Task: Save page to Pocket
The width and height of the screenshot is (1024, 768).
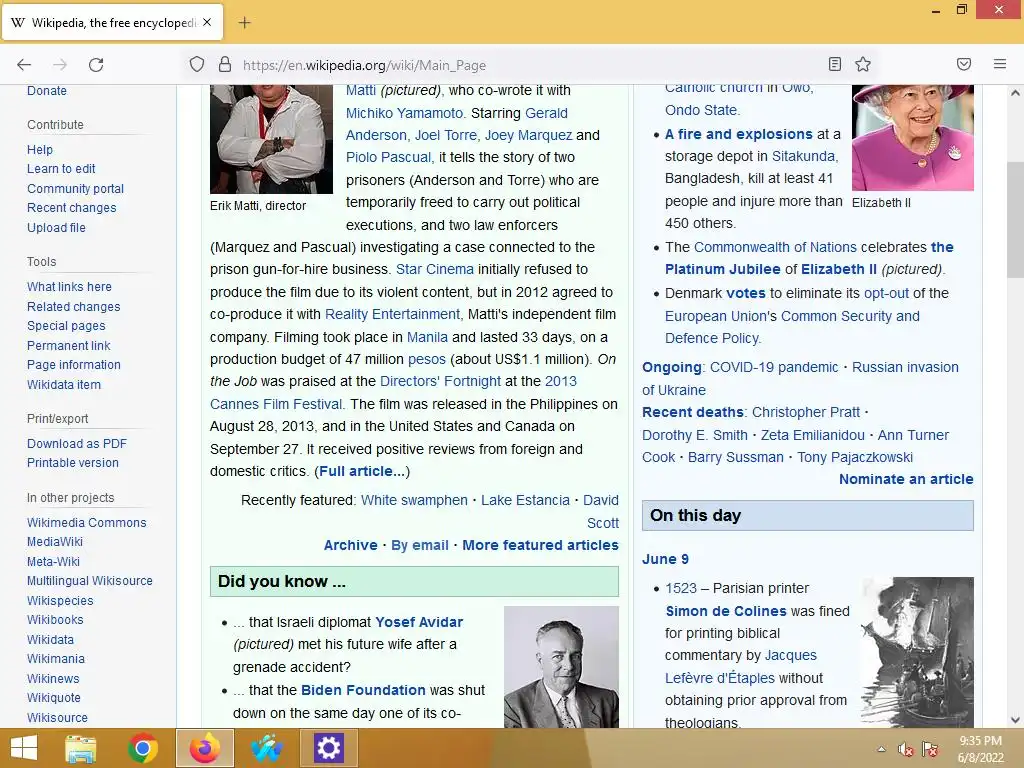Action: pos(964,64)
